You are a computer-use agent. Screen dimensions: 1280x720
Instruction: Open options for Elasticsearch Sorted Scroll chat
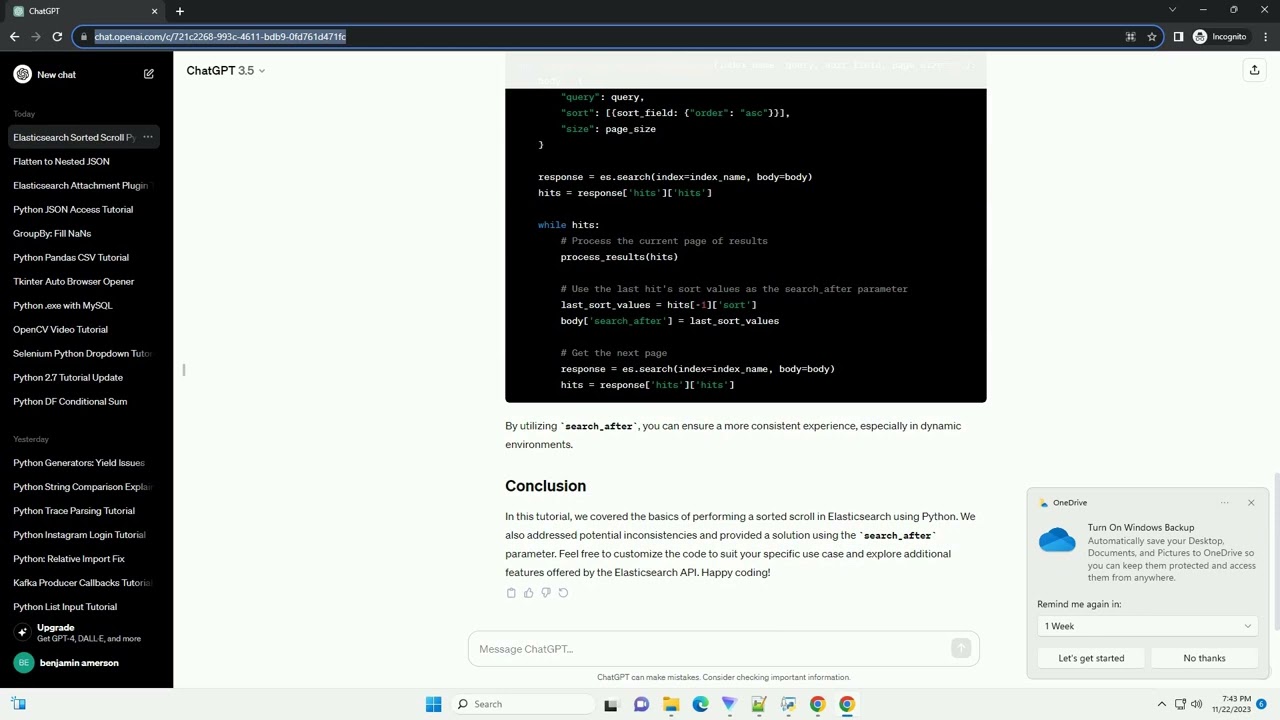[x=147, y=137]
